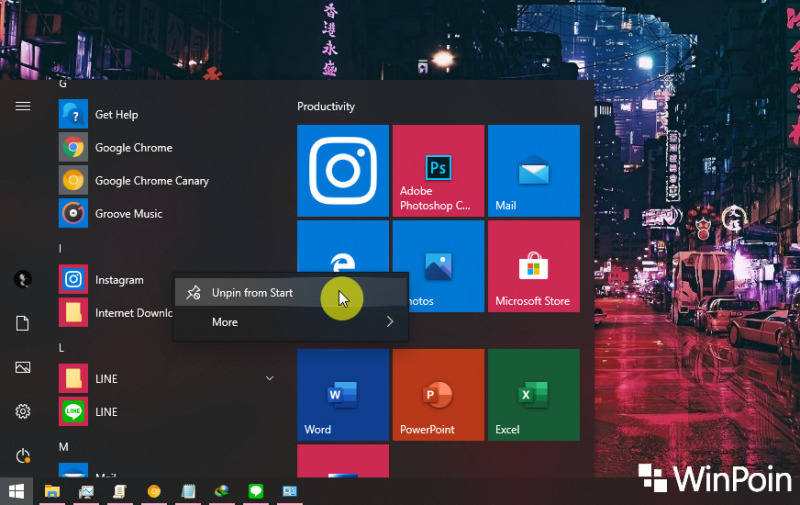Expand the Start menu hamburger button
This screenshot has width=800, height=505.
click(x=22, y=106)
